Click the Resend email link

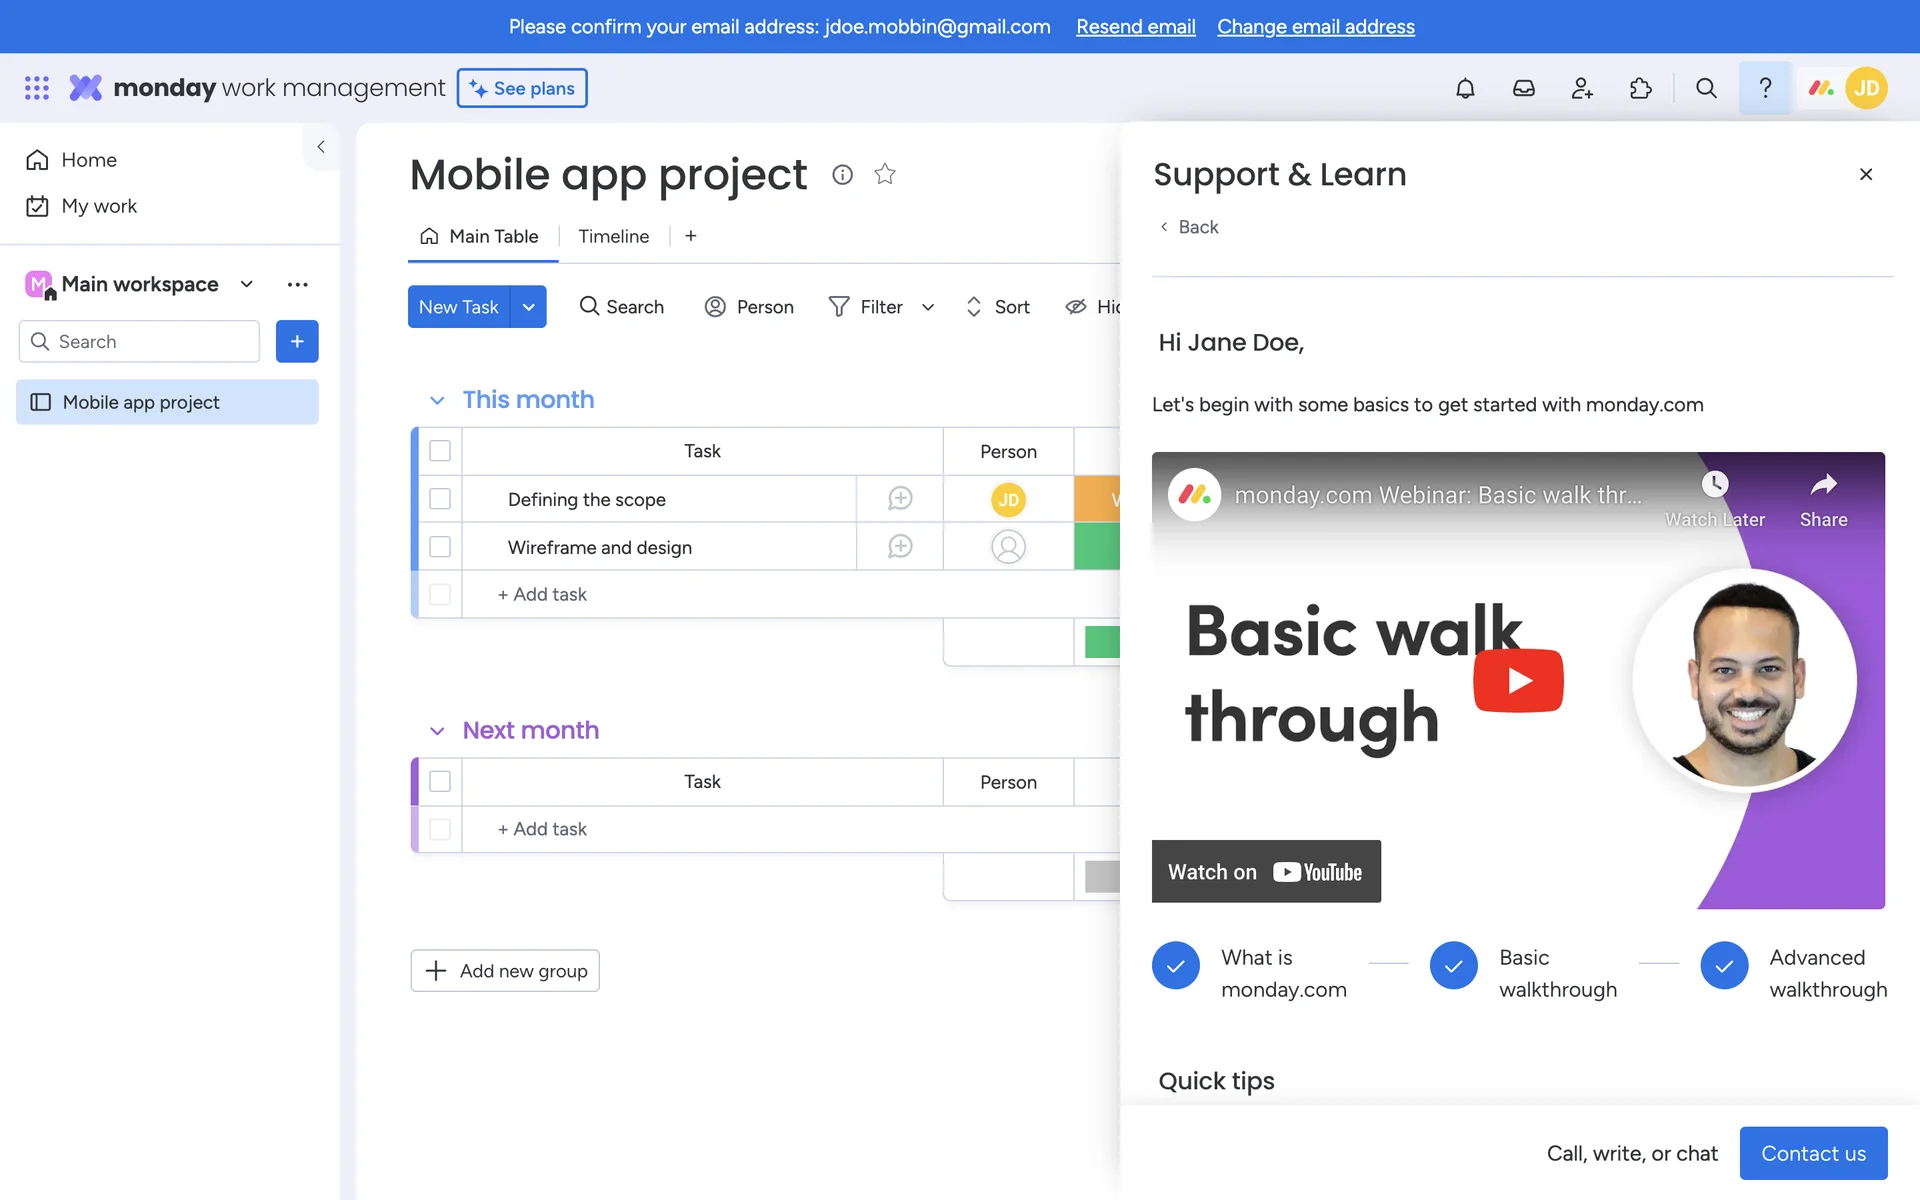(x=1135, y=27)
